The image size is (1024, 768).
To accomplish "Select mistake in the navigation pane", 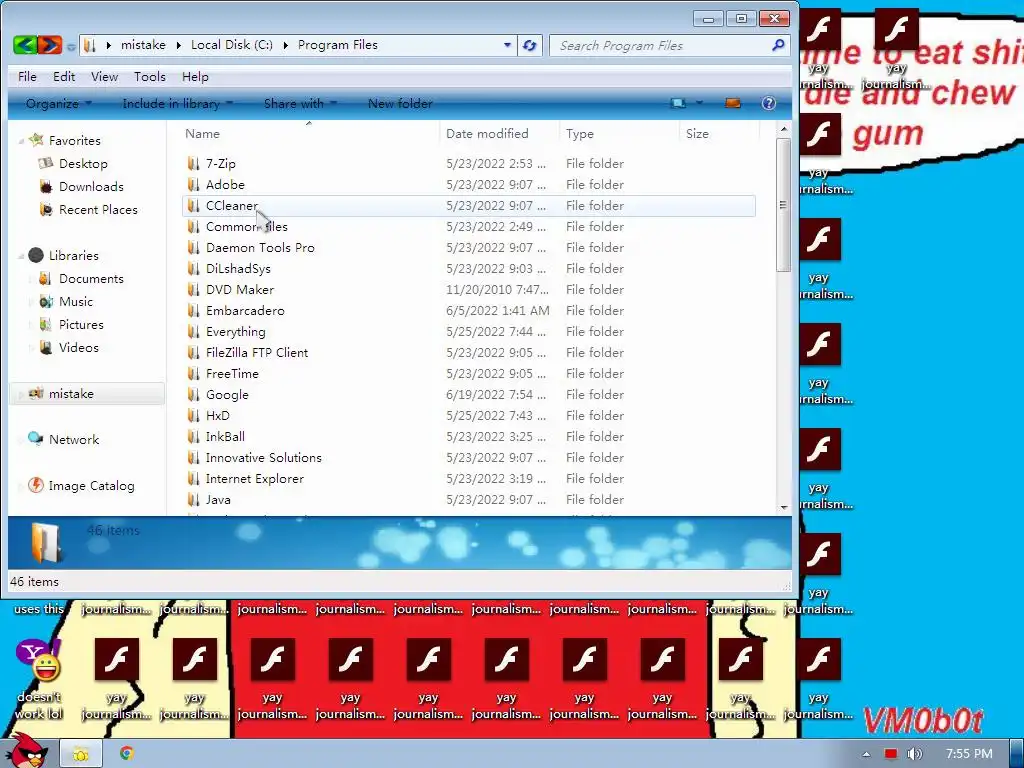I will [88, 394].
